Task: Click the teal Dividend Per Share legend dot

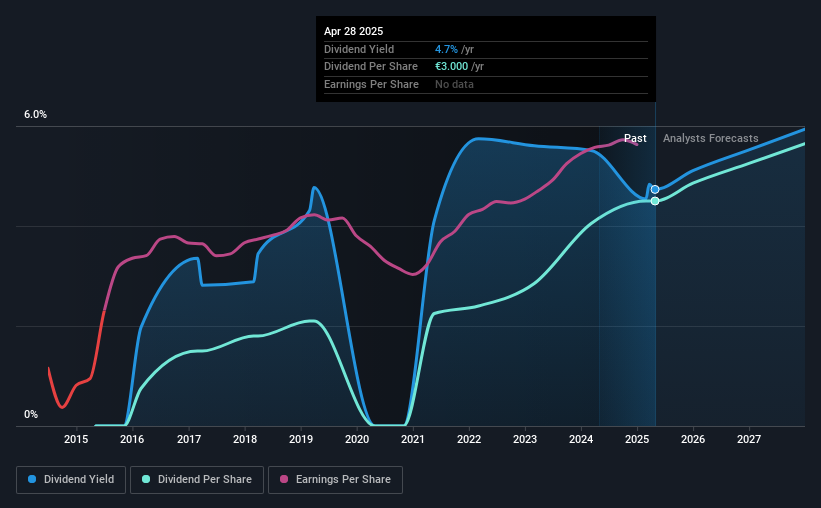Action: point(146,479)
